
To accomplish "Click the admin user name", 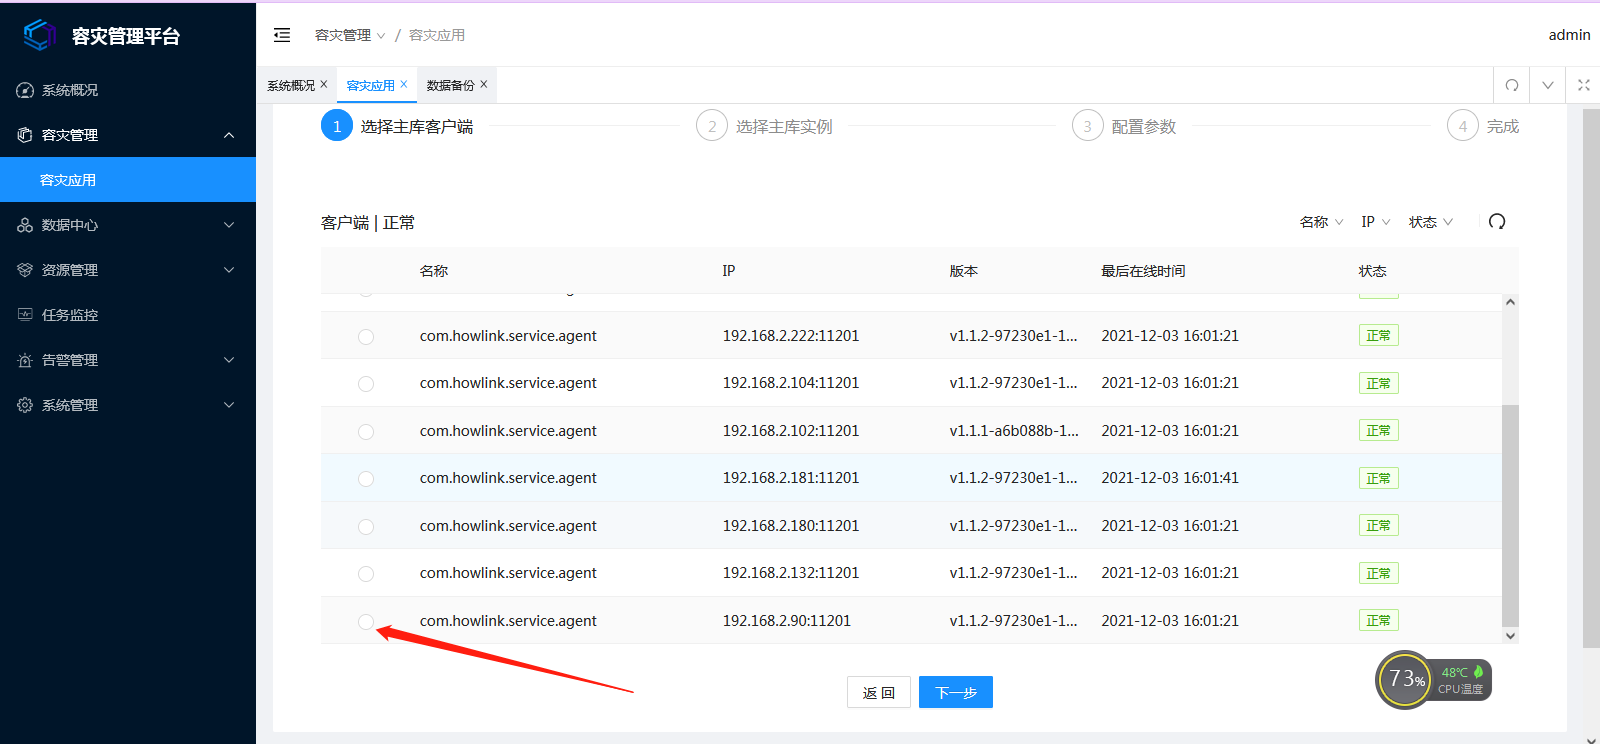I will (1569, 35).
